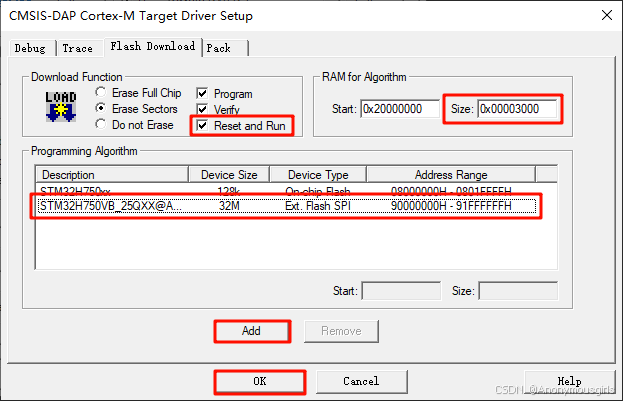Select the STM32H750xx algorithm row

coord(286,191)
